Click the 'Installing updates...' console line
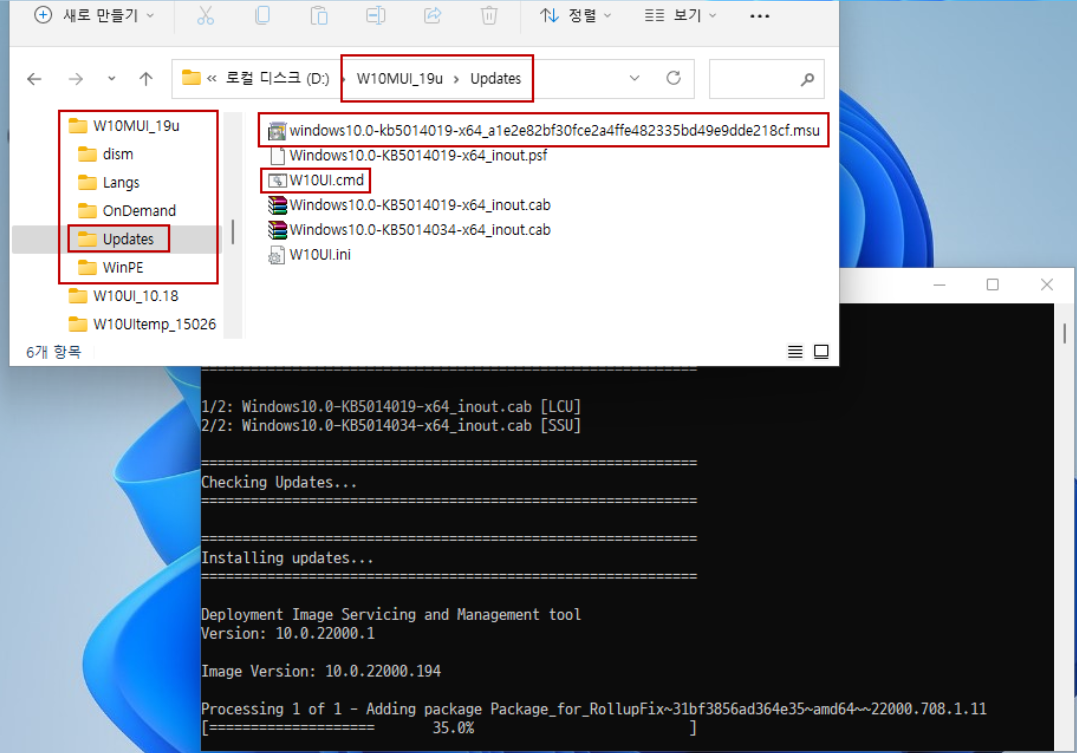The width and height of the screenshot is (1077, 753). coord(288,558)
